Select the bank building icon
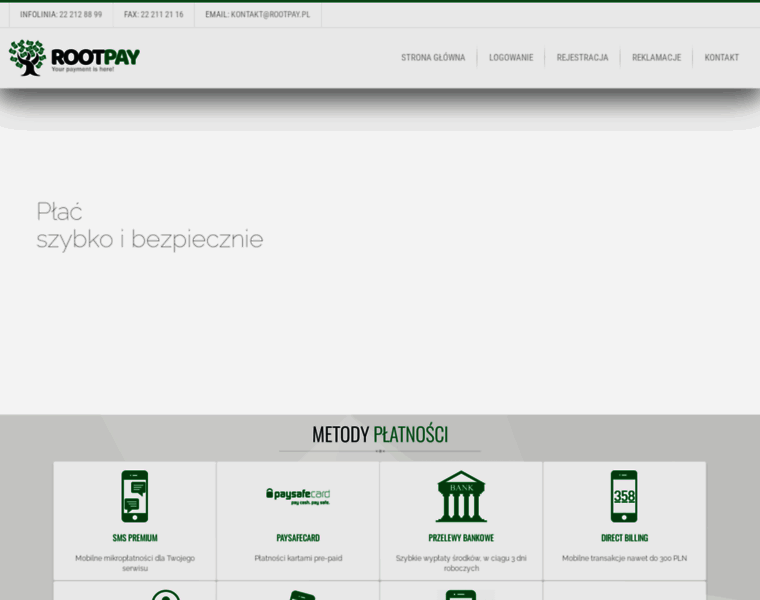Screen dimensions: 760x600 pos(461,496)
